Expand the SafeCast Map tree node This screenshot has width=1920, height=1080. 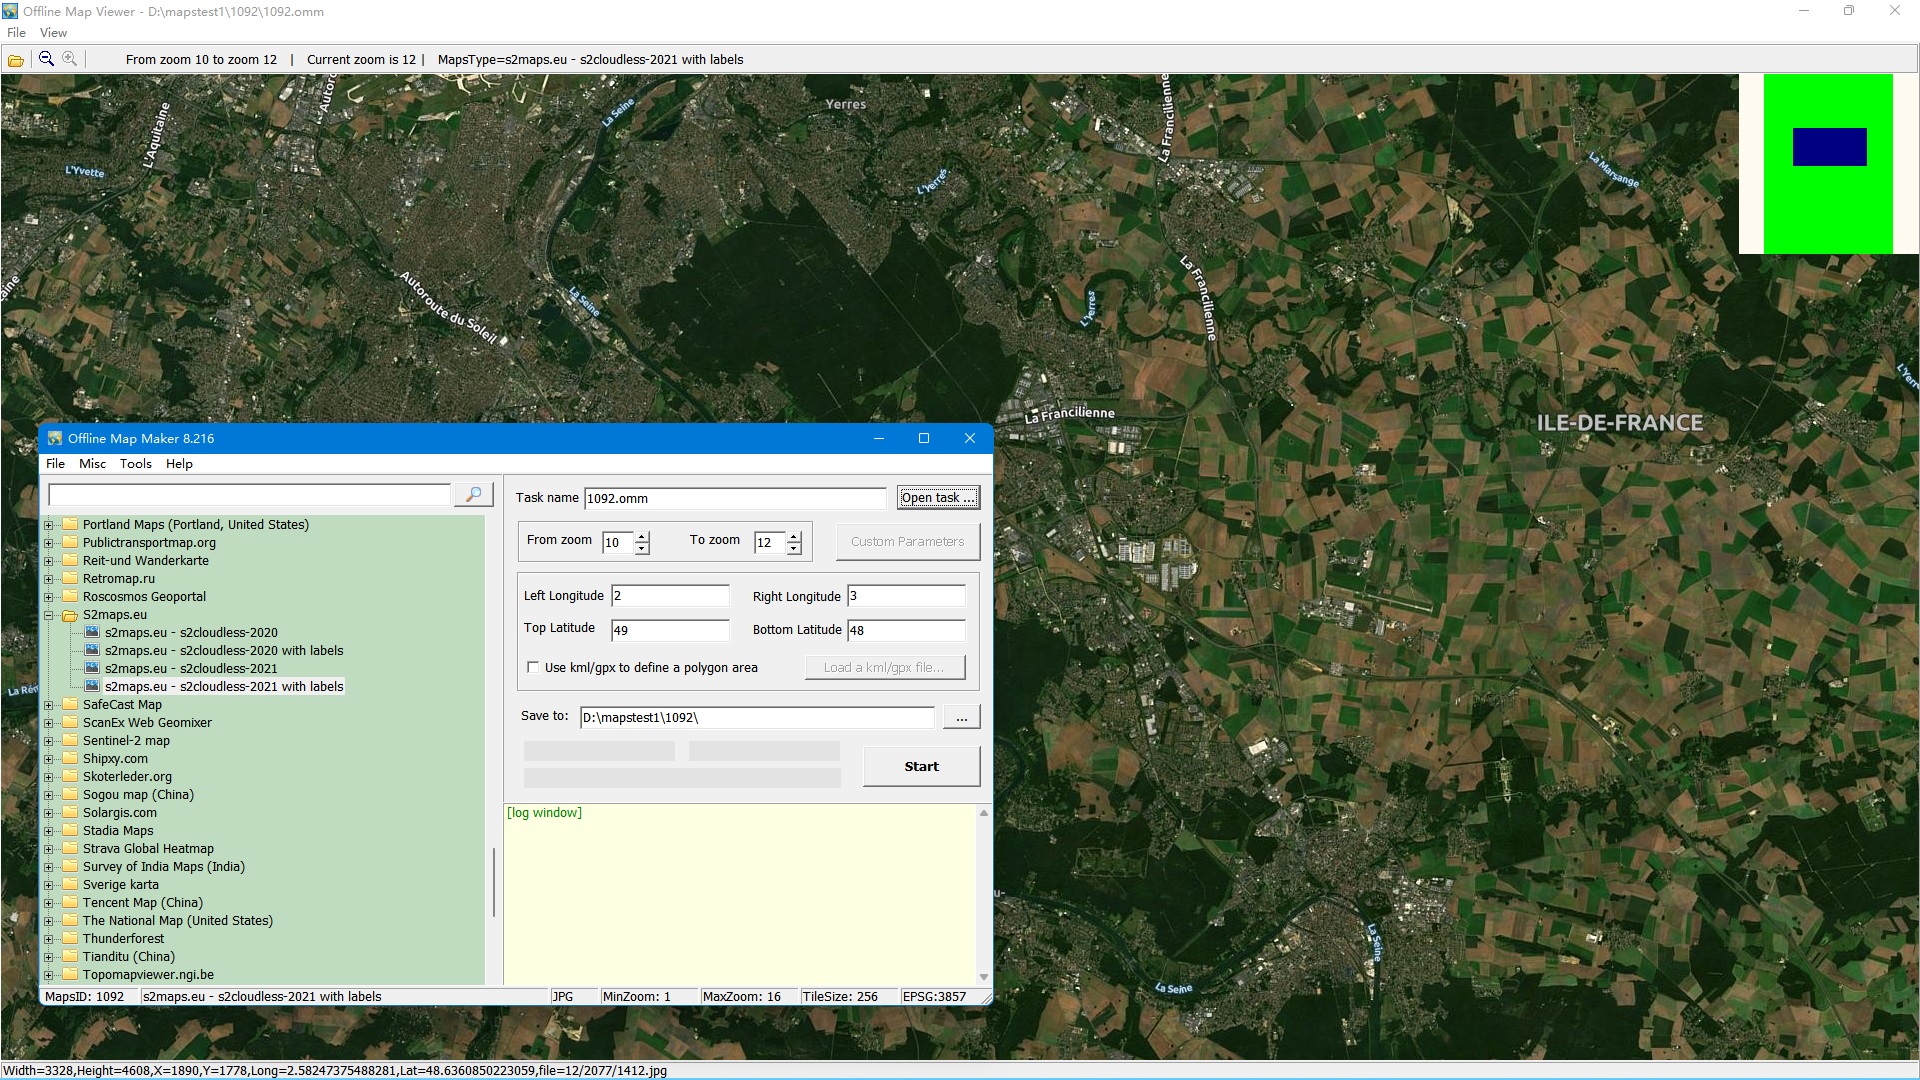(x=48, y=705)
